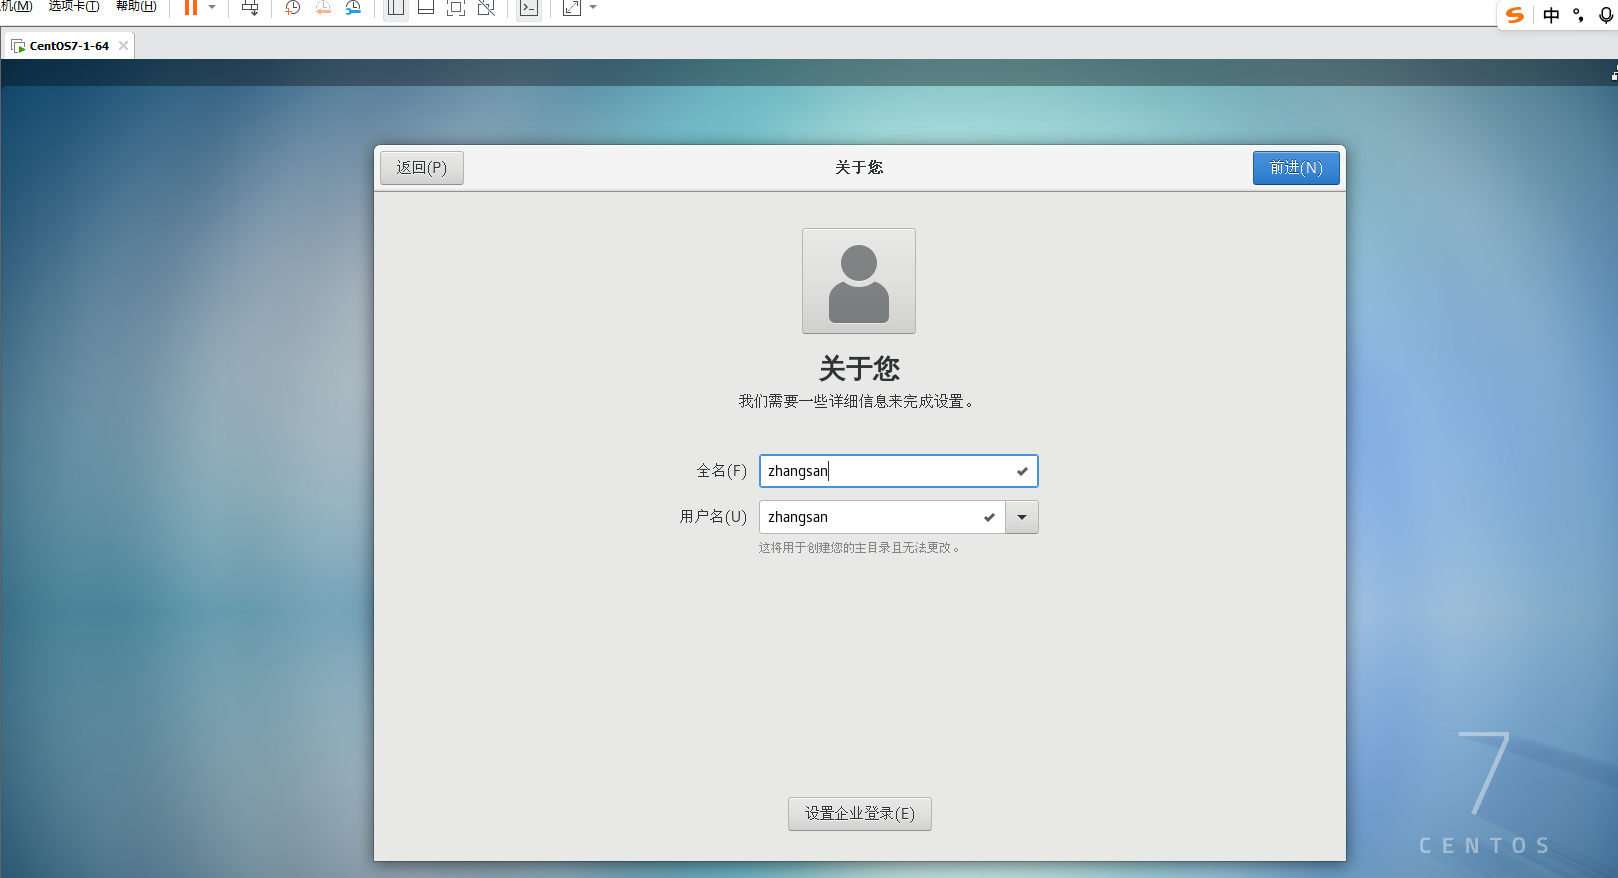Toggle the console view icon
This screenshot has height=878, width=1618.
point(529,8)
